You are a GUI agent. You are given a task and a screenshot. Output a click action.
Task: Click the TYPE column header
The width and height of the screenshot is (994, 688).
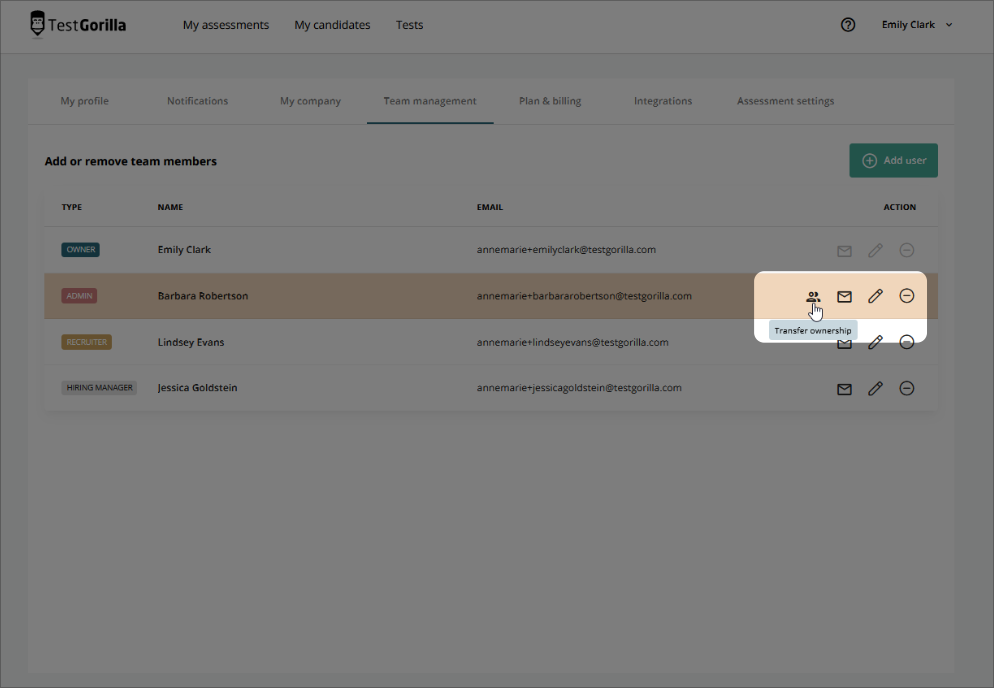pyautogui.click(x=72, y=207)
